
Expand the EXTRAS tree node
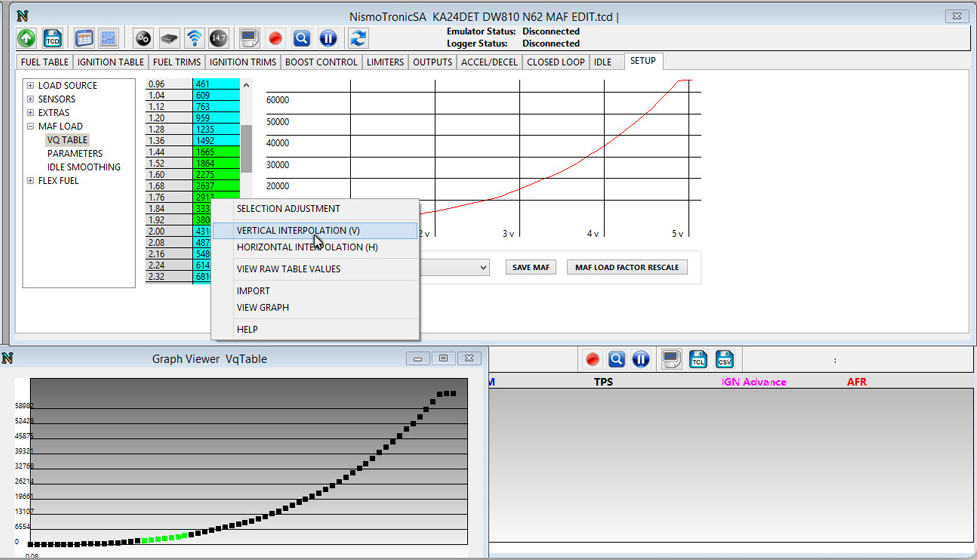[30, 113]
